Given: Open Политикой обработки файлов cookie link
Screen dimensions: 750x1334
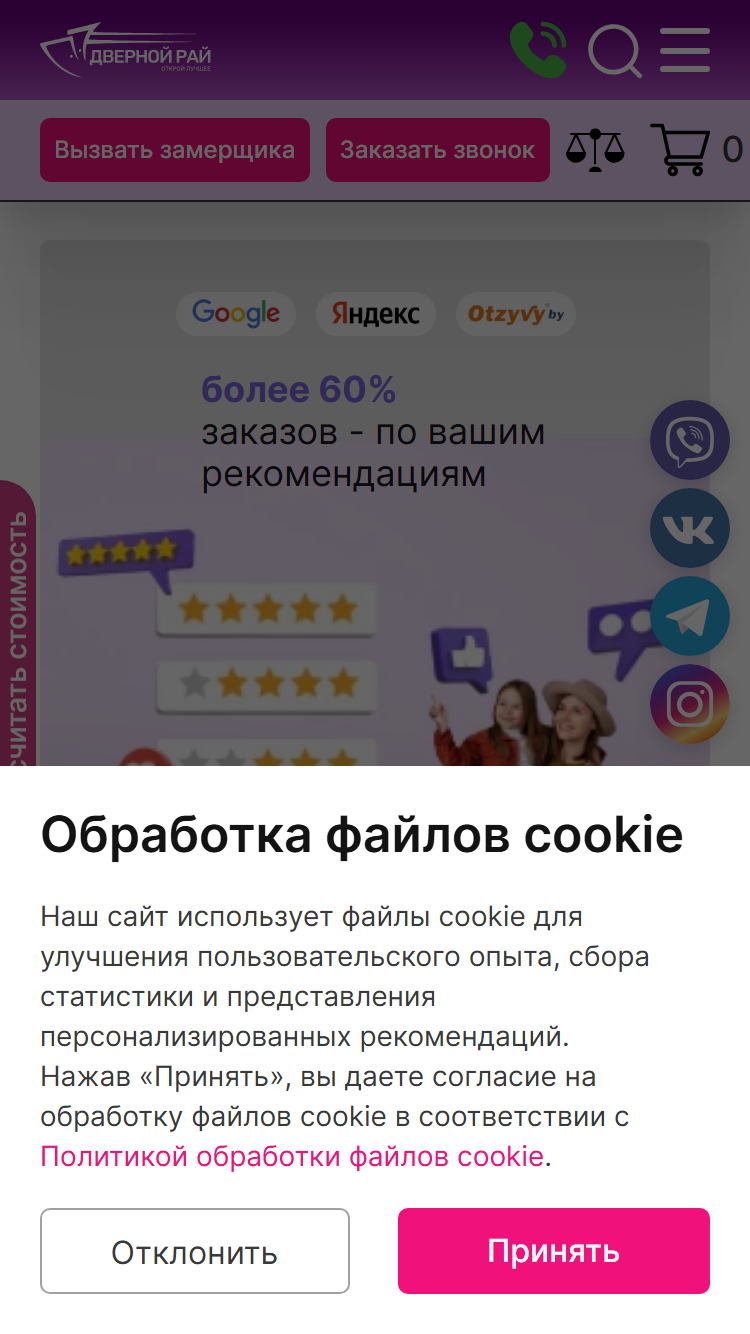Looking at the screenshot, I should point(292,1157).
